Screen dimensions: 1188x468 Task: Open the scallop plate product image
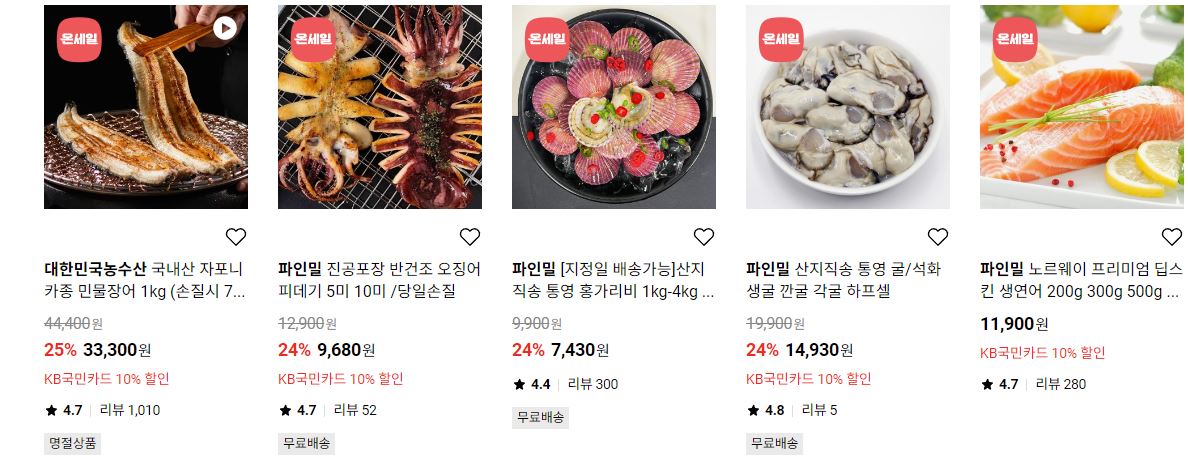pyautogui.click(x=614, y=107)
